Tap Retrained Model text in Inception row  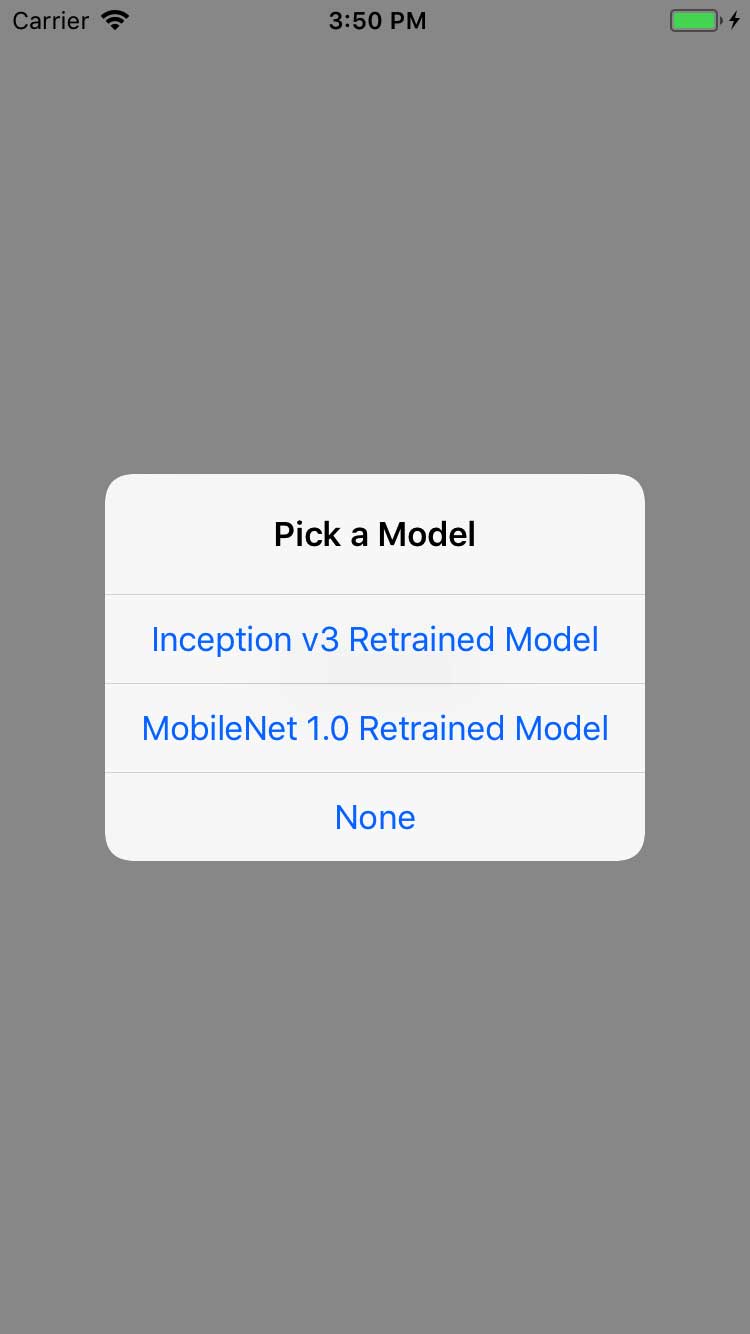coord(473,640)
